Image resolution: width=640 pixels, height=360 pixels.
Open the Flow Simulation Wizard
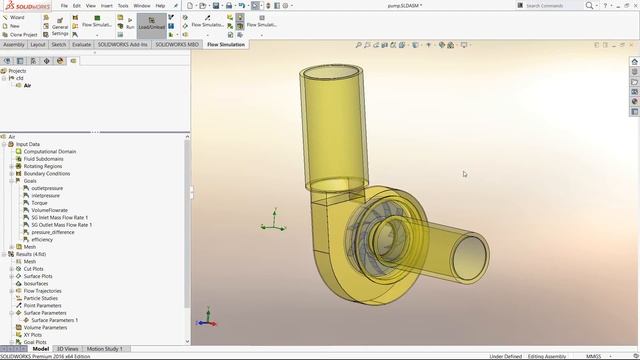(x=14, y=18)
